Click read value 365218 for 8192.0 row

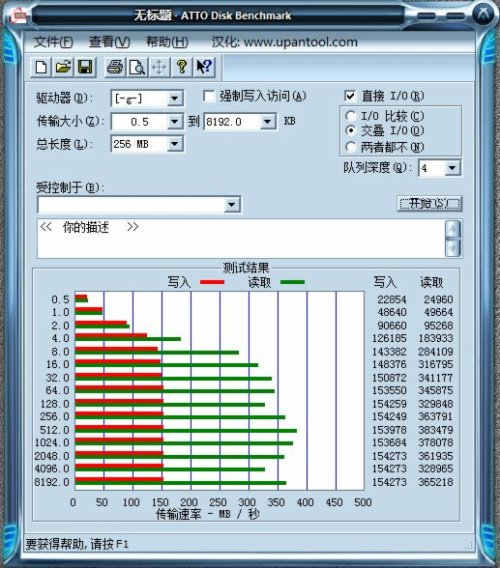pos(436,482)
